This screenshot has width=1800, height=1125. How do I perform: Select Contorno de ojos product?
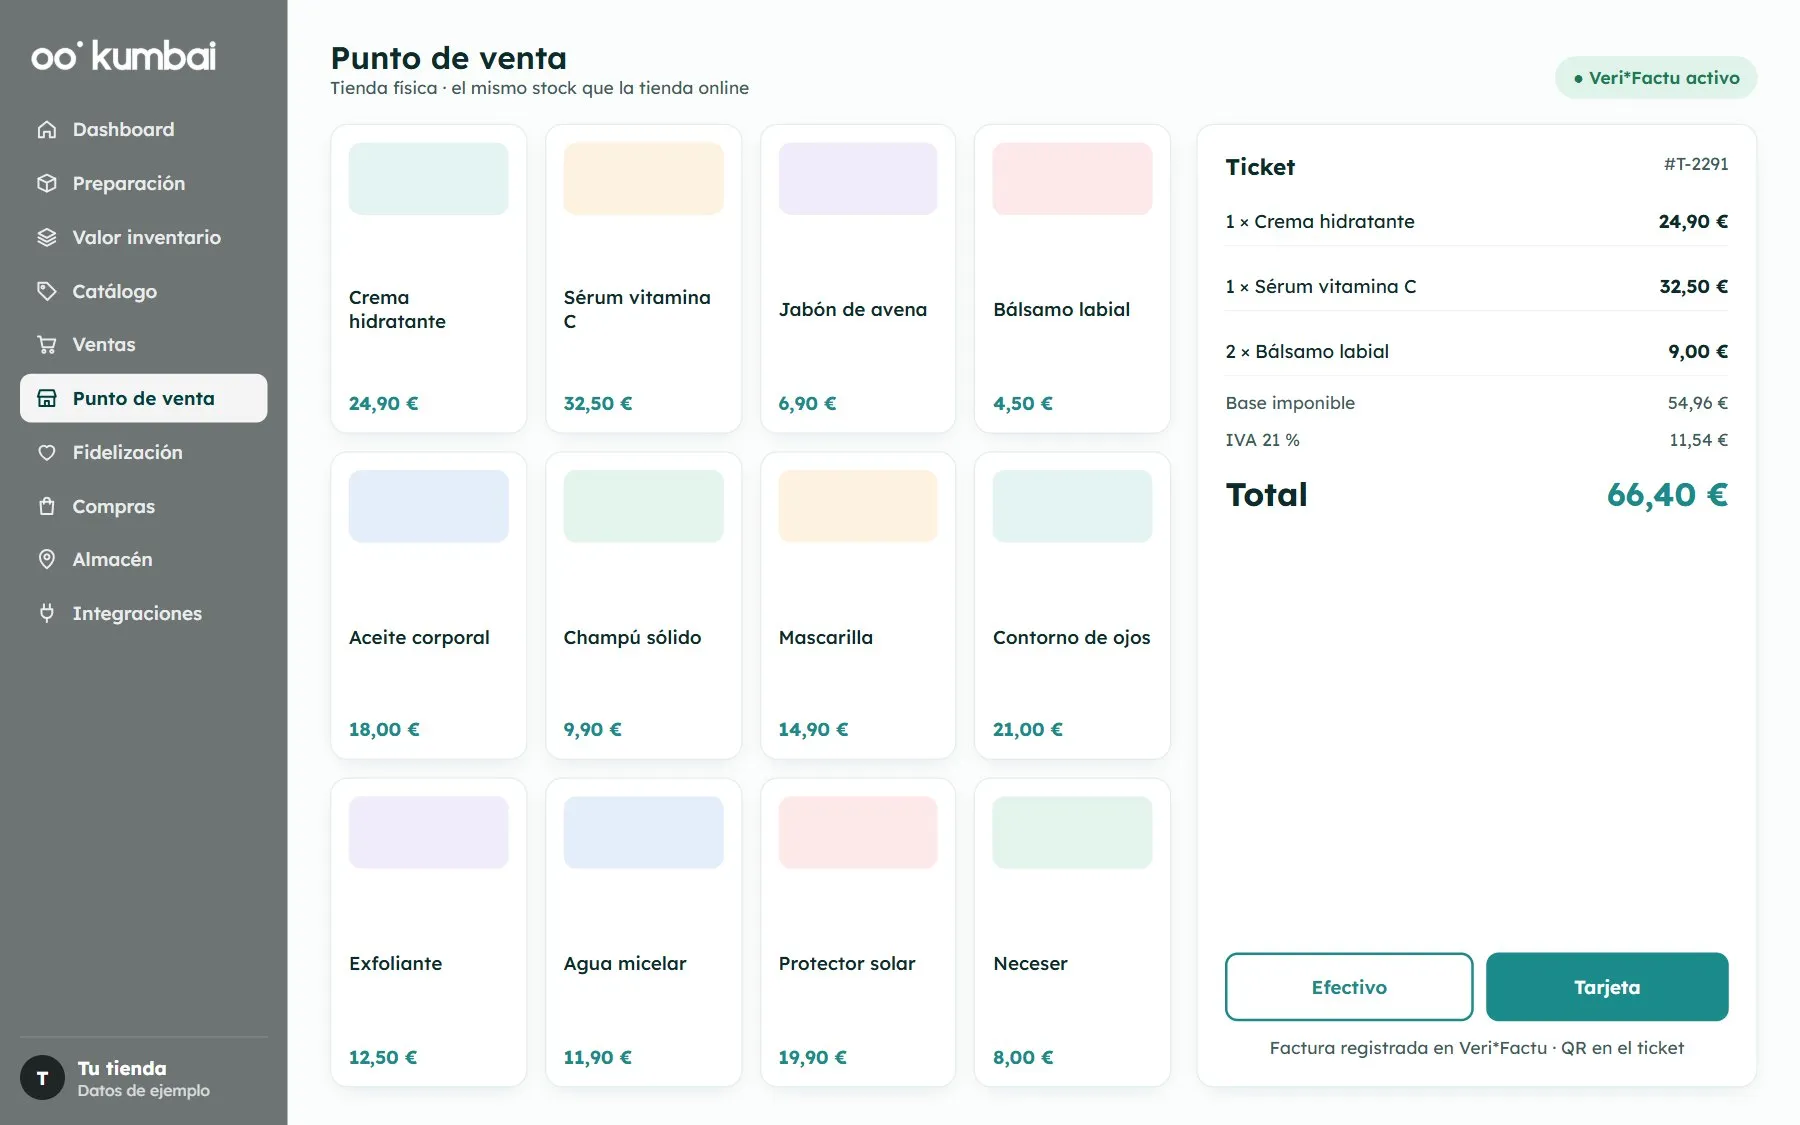click(1072, 606)
